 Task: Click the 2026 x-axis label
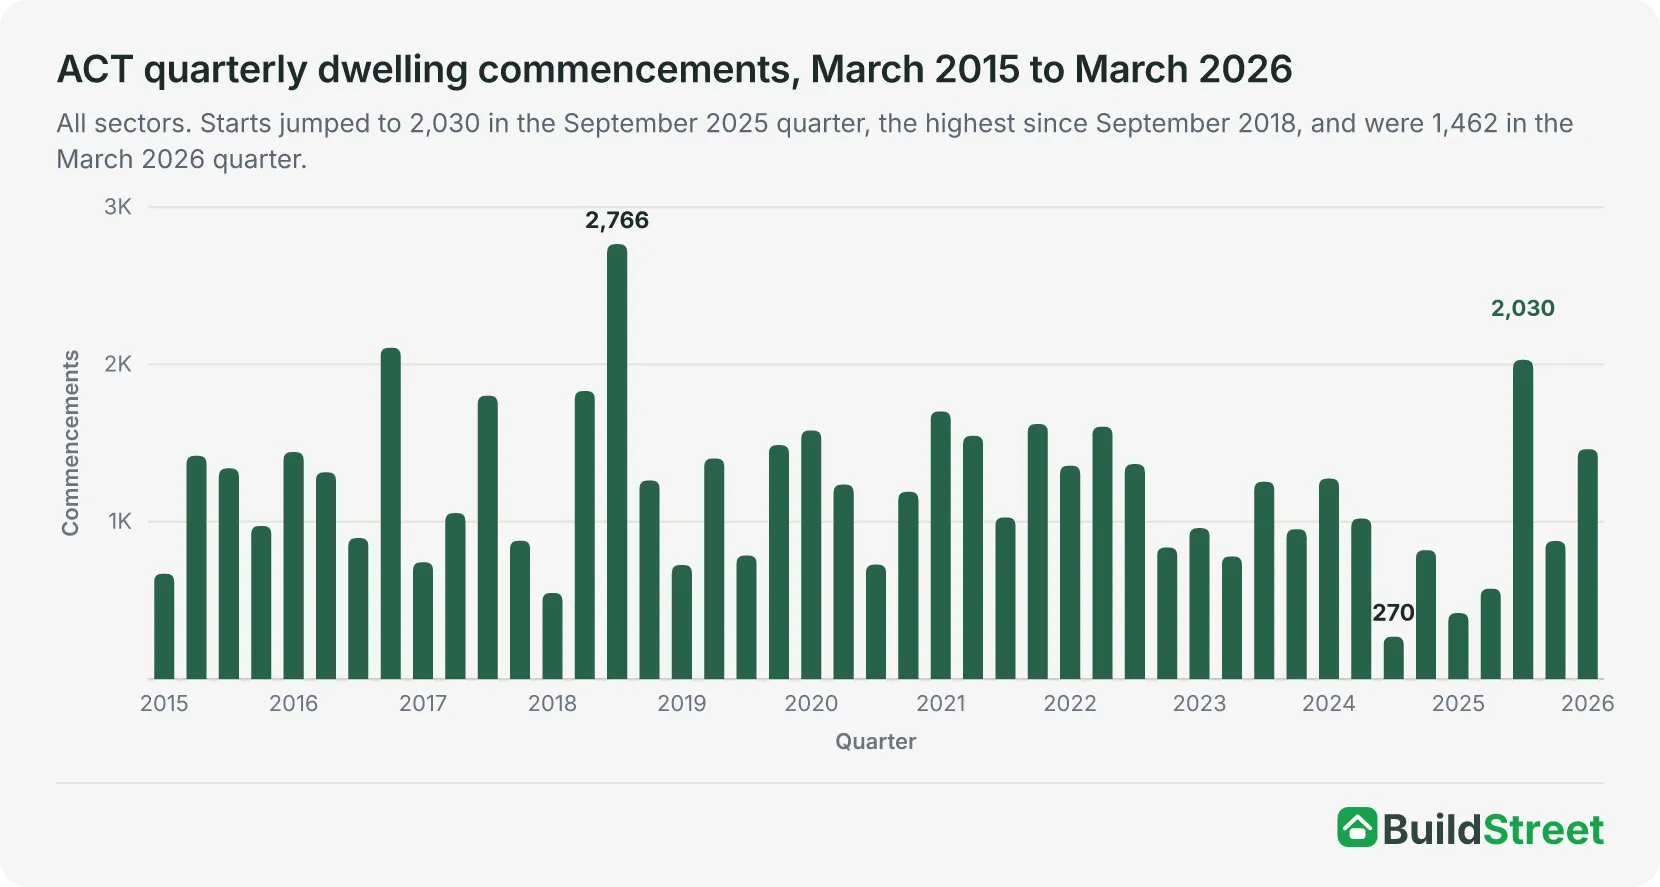coord(1588,703)
